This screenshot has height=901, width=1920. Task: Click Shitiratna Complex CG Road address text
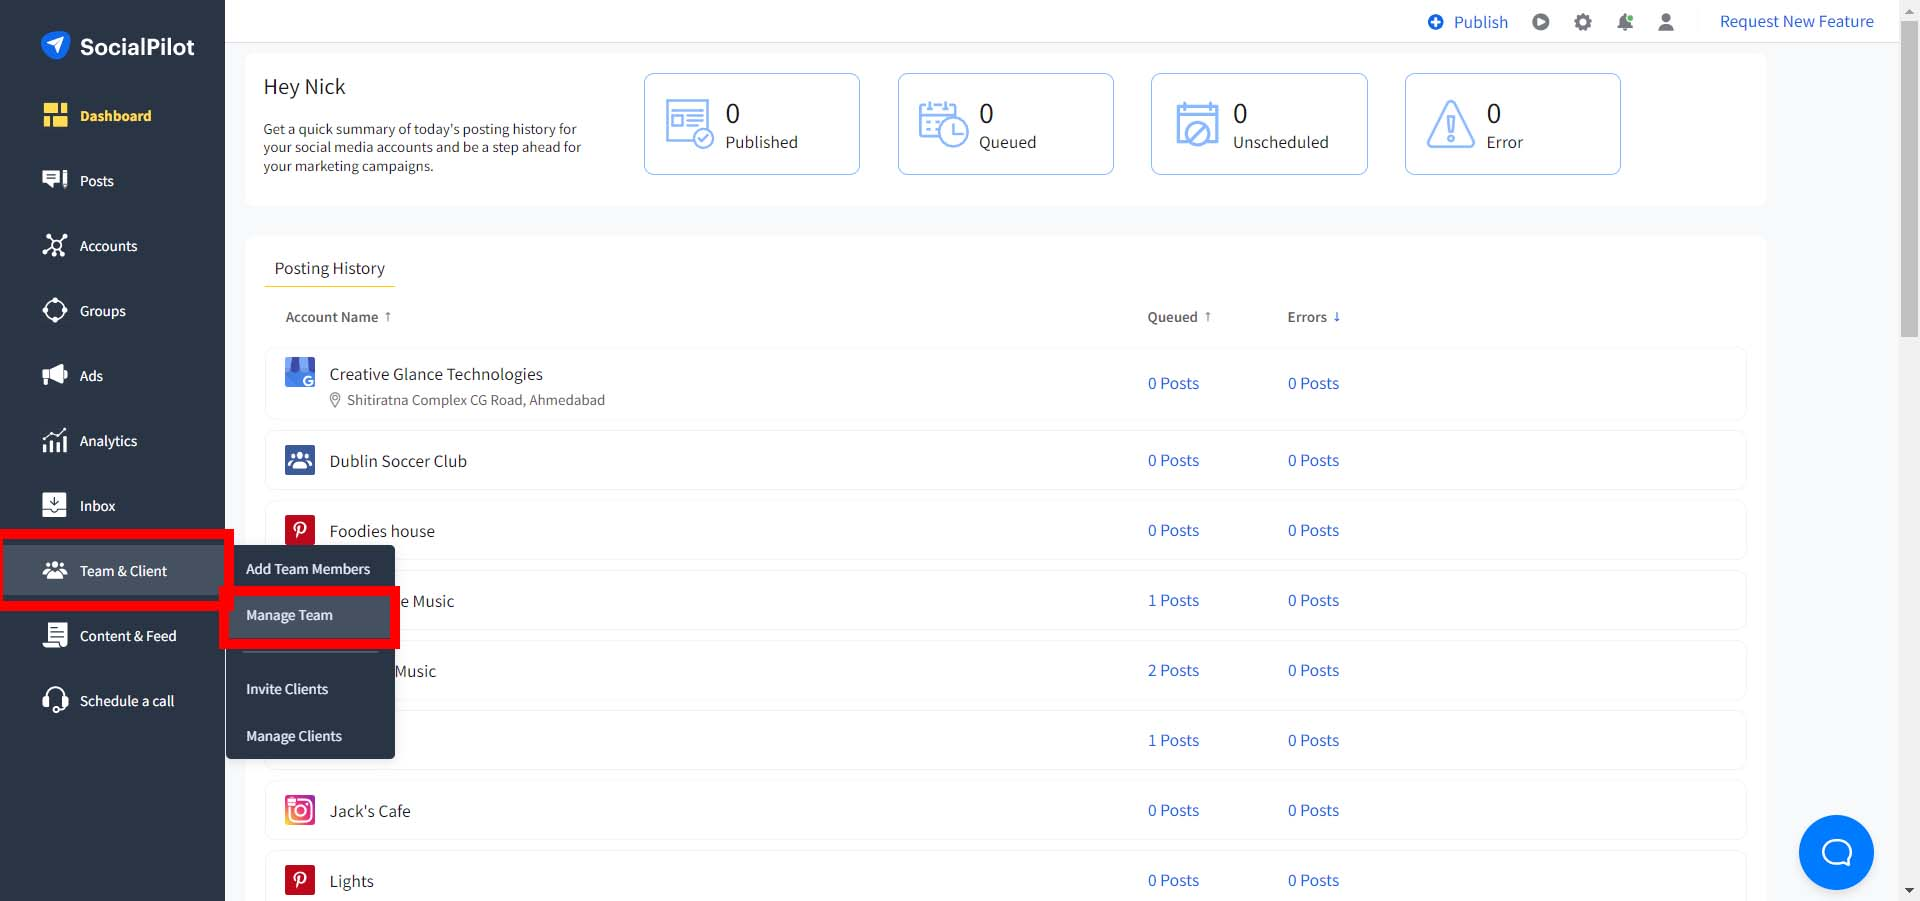click(476, 400)
